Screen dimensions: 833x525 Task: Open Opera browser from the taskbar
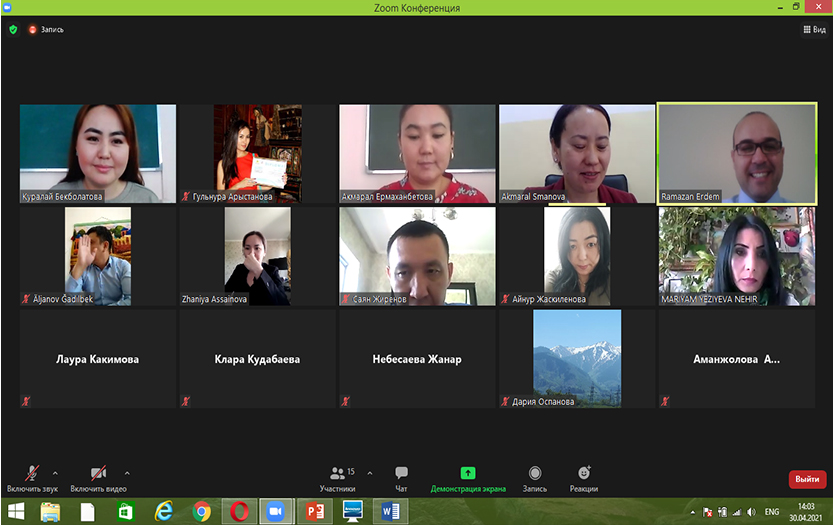[x=238, y=511]
